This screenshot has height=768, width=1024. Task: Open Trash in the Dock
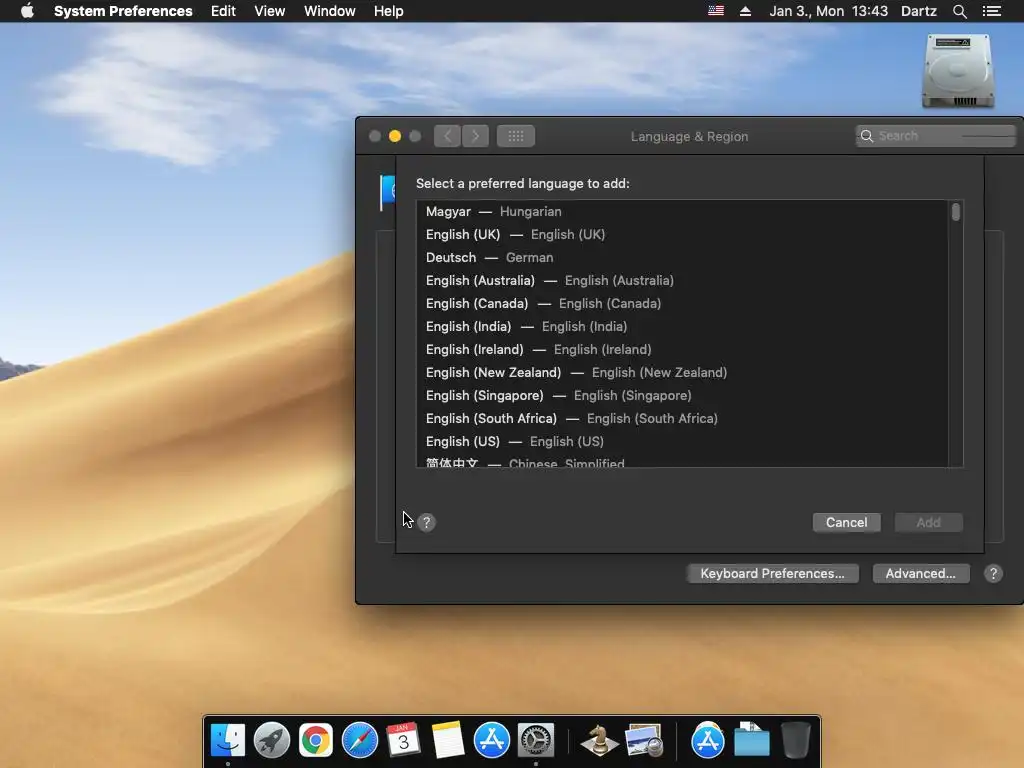coord(795,740)
